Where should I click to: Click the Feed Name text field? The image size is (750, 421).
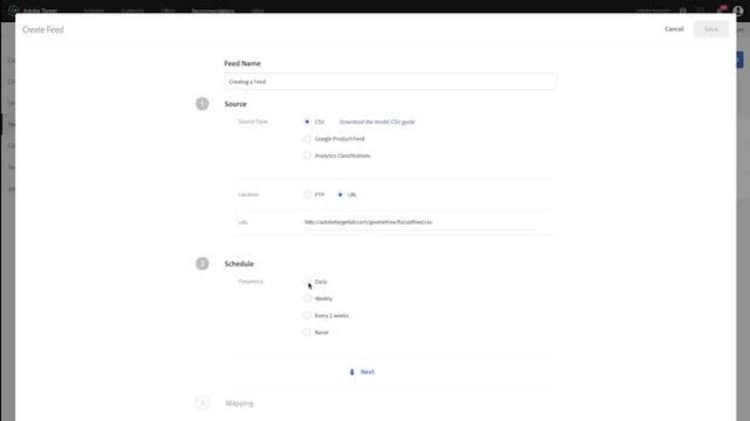(x=390, y=82)
